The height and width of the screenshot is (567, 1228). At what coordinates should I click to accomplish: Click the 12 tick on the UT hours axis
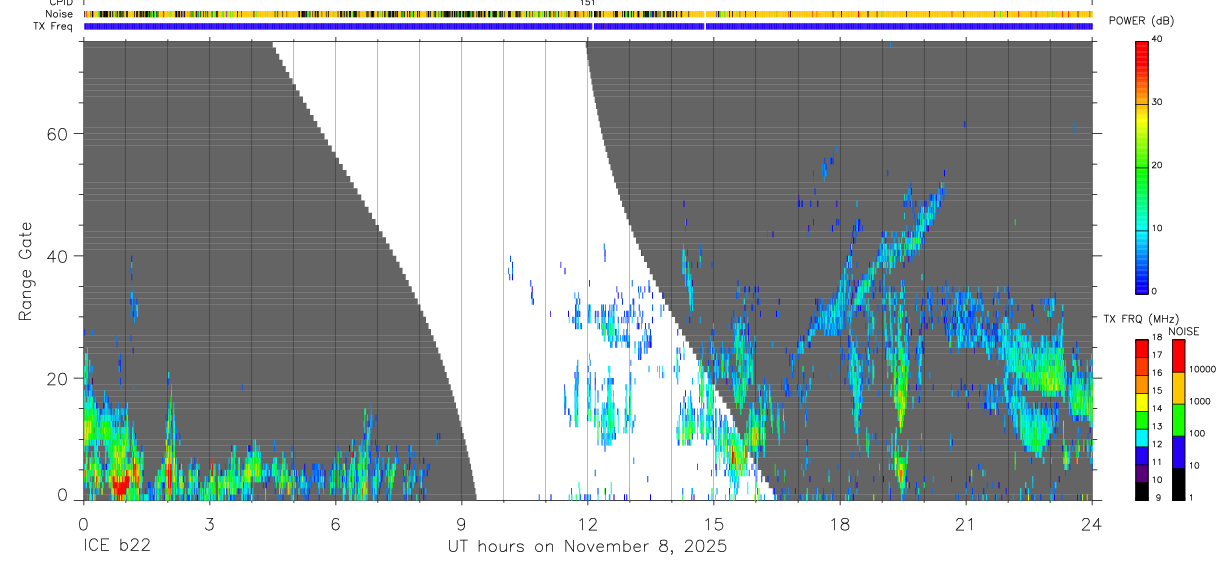coord(587,524)
